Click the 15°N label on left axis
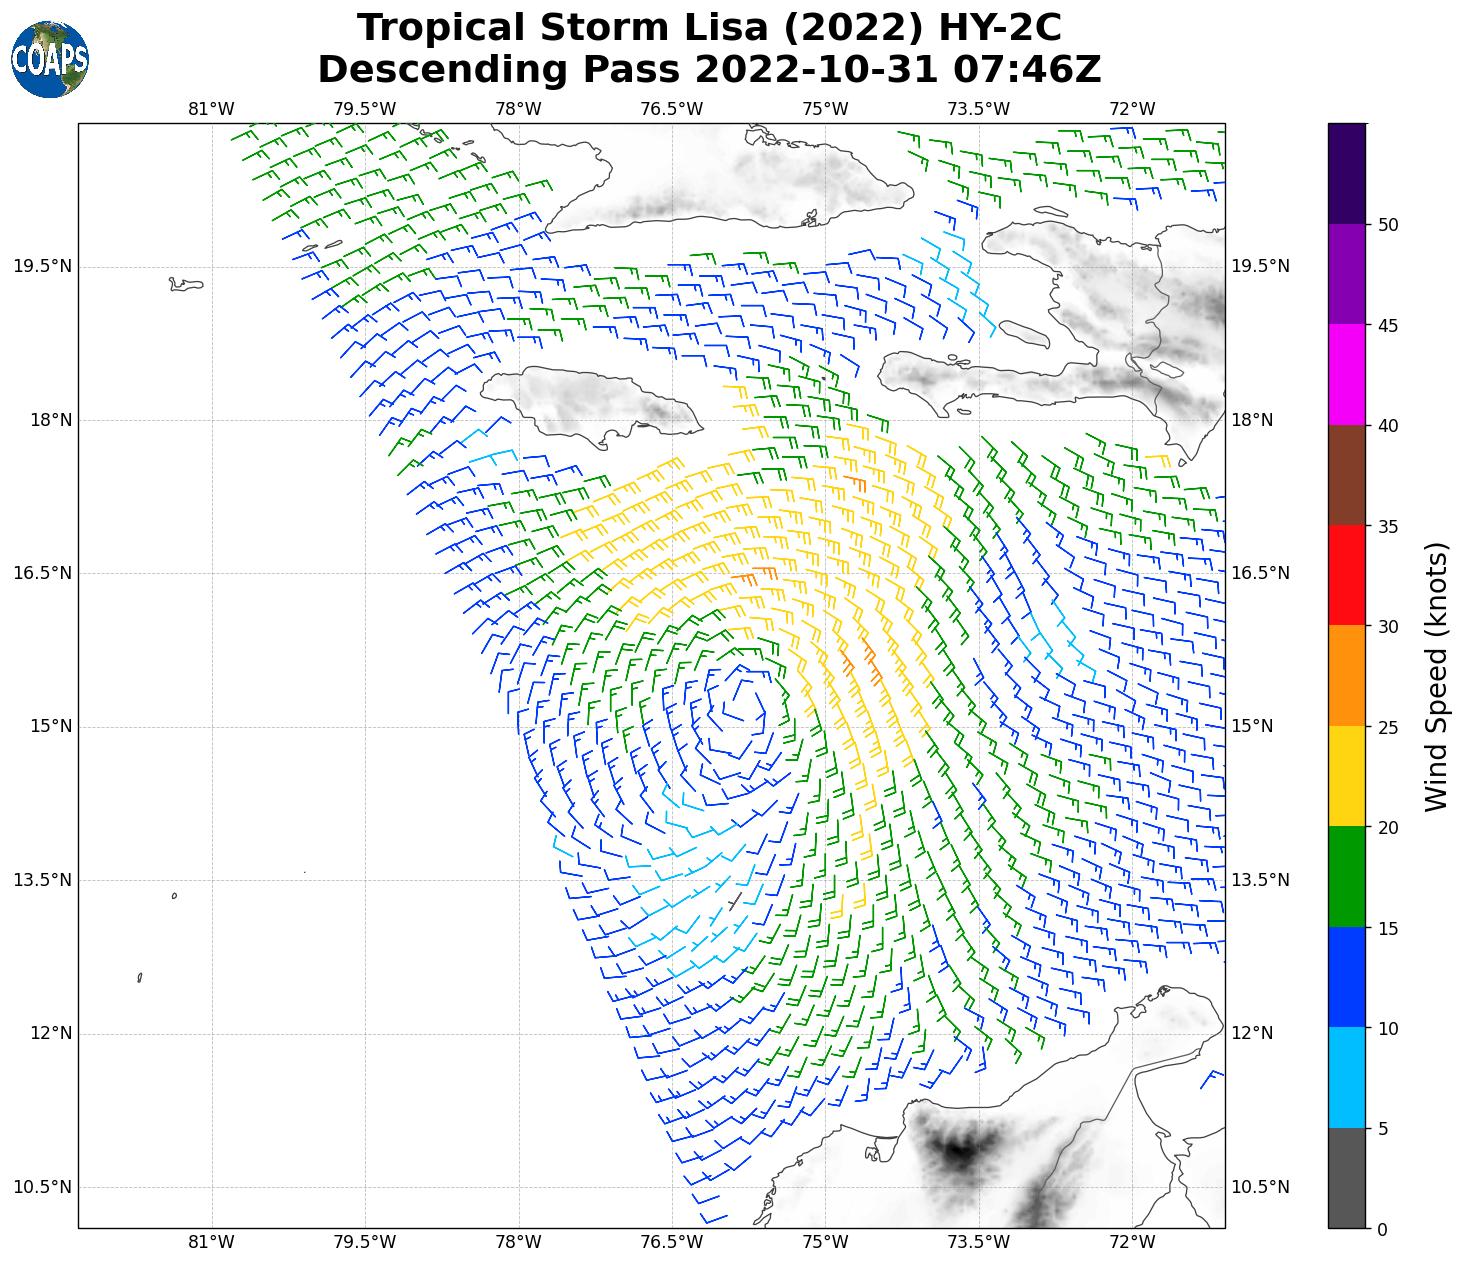Screen dimensions: 1465x1264 (x=50, y=726)
